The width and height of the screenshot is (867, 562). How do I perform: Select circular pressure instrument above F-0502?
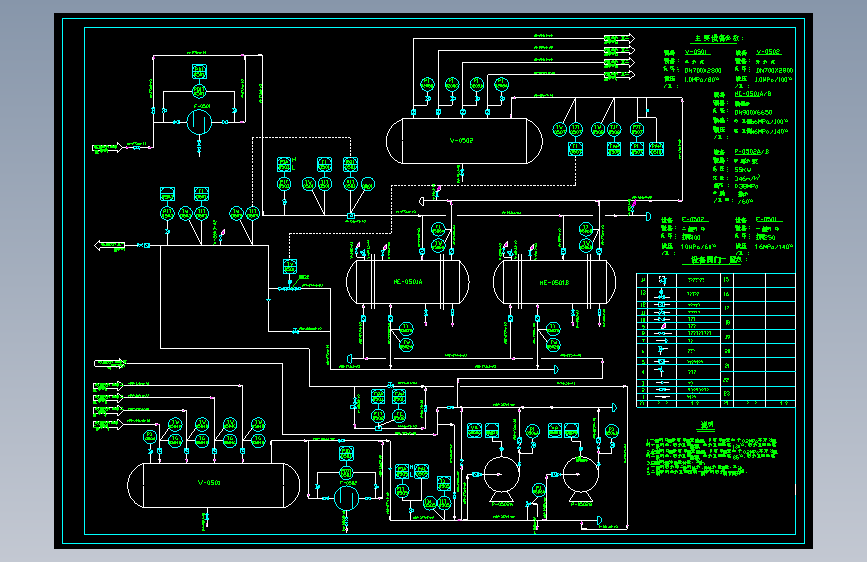[346, 472]
